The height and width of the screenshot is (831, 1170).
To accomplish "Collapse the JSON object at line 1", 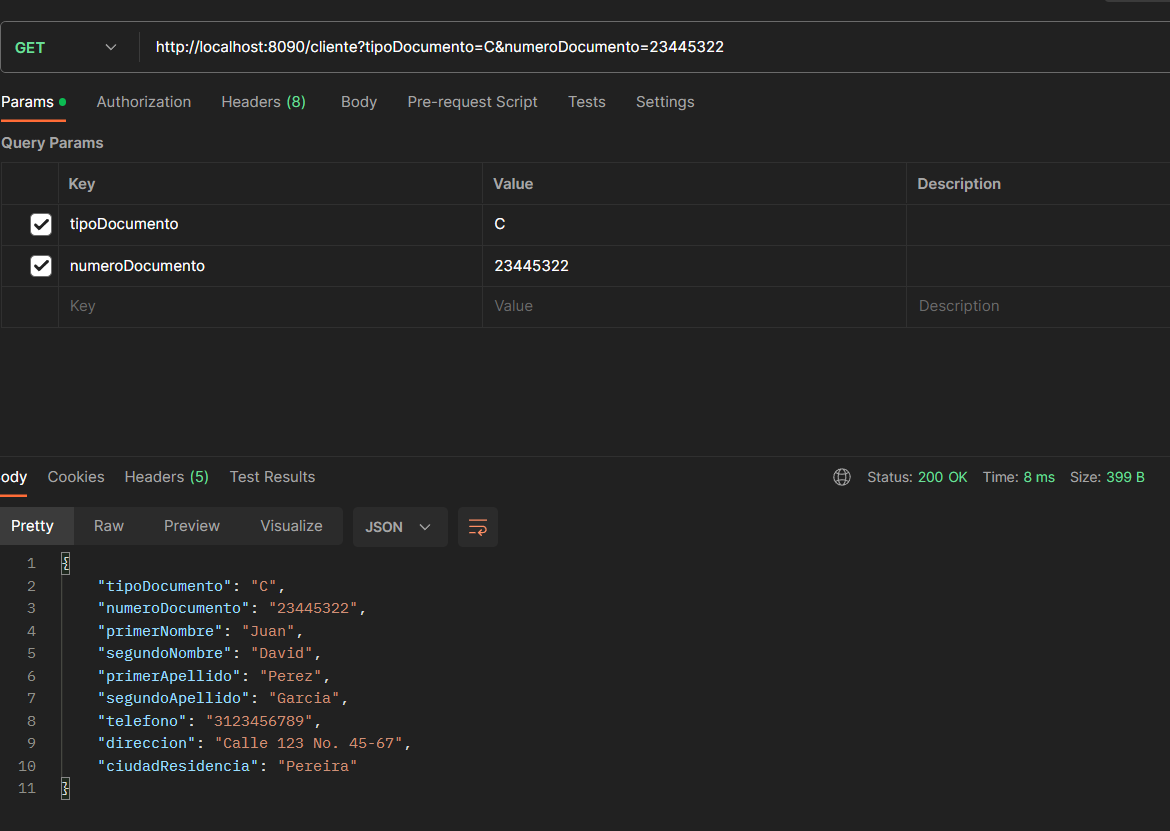I will coord(65,562).
